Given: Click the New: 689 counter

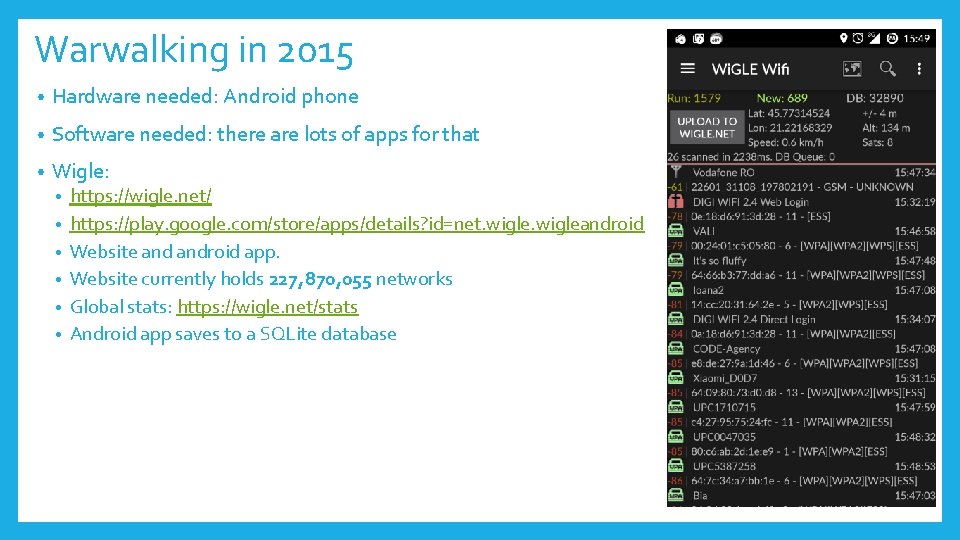Looking at the screenshot, I should pyautogui.click(x=782, y=98).
